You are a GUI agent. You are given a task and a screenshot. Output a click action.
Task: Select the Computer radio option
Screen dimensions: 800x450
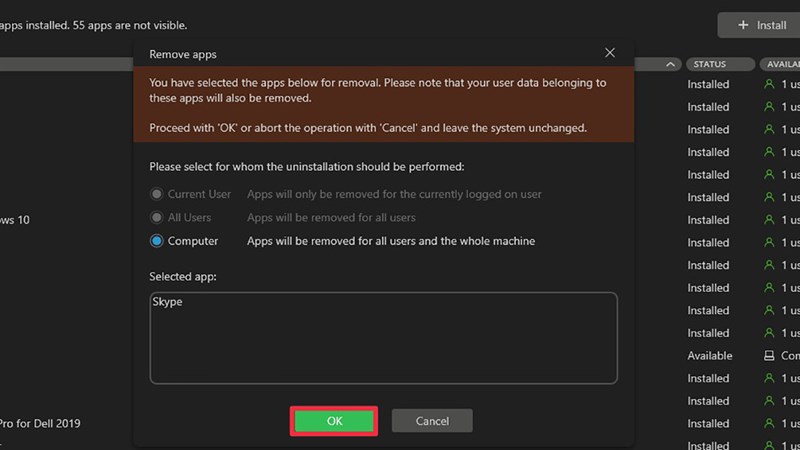click(x=157, y=241)
